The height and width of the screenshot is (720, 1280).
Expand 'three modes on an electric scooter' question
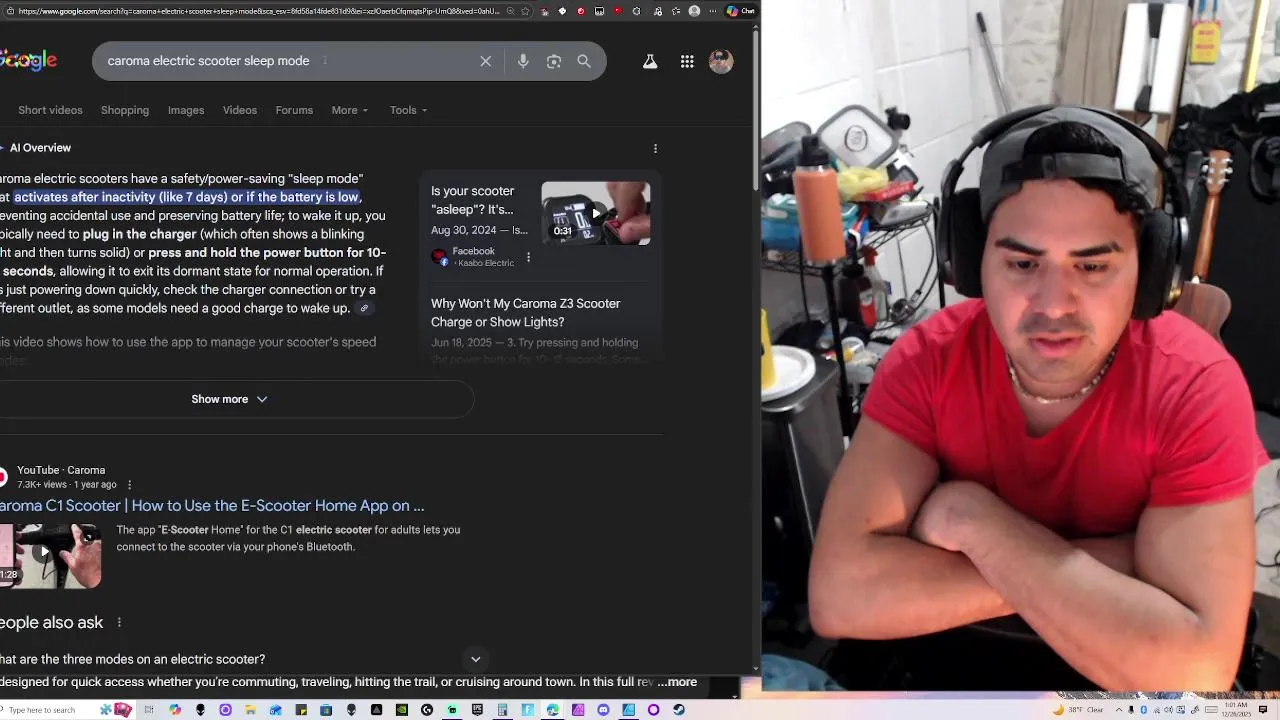[x=240, y=659]
